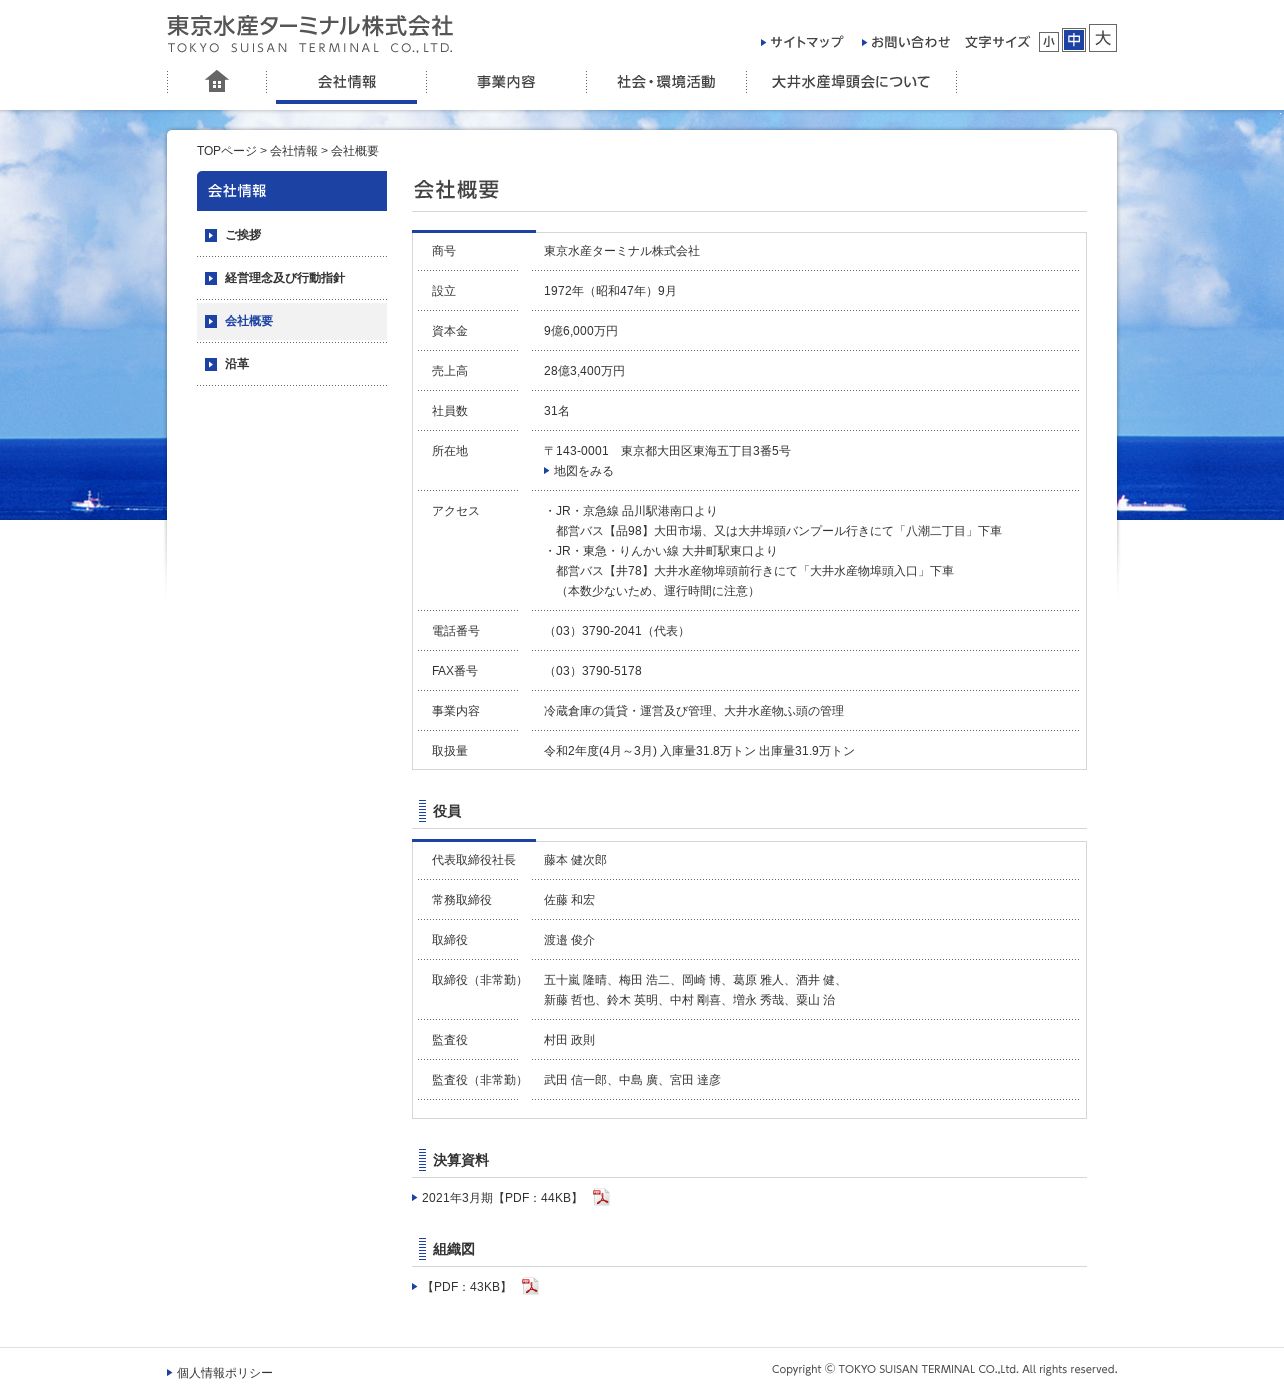Click the 東京水産ターミナル株式会社 header logo

coord(310,34)
